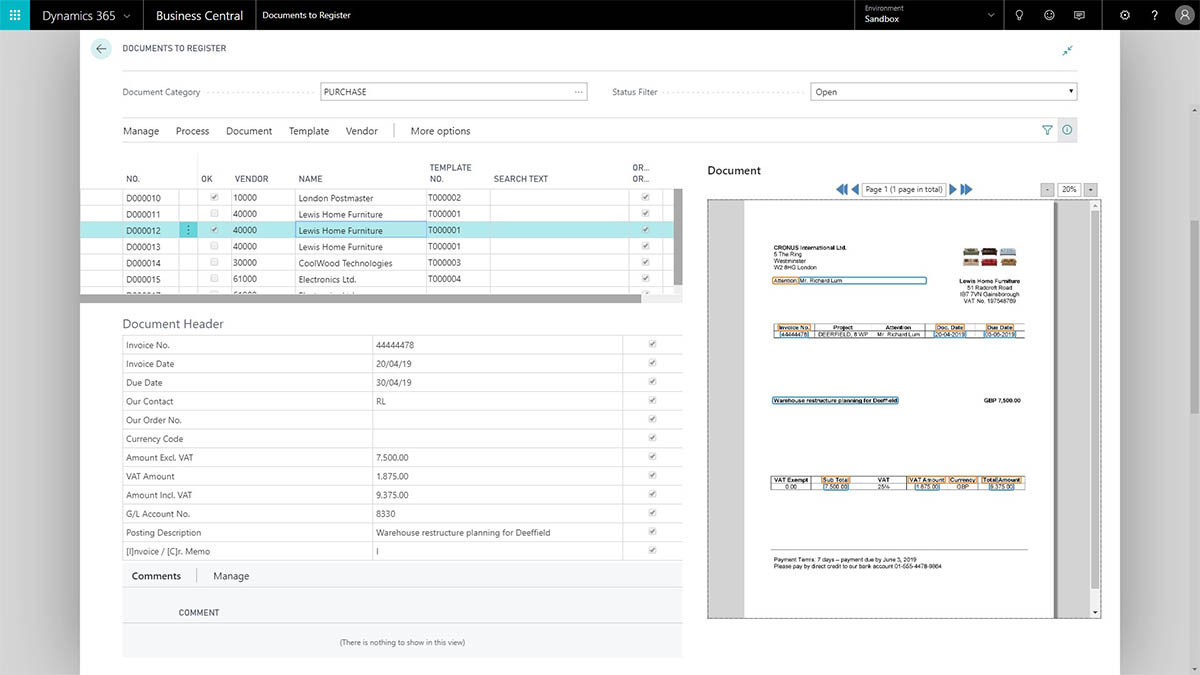Image resolution: width=1200 pixels, height=675 pixels.
Task: Show the information icon panel
Action: 1067,130
